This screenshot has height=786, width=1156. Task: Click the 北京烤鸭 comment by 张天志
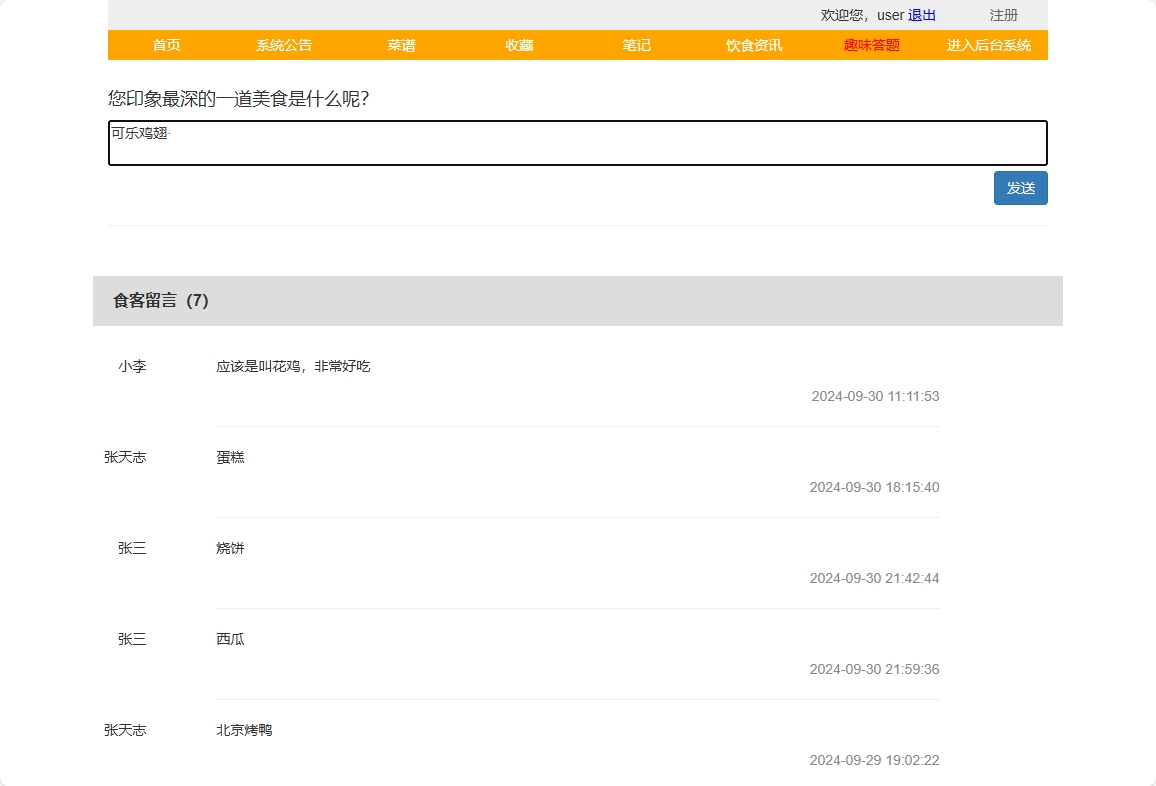[x=244, y=730]
